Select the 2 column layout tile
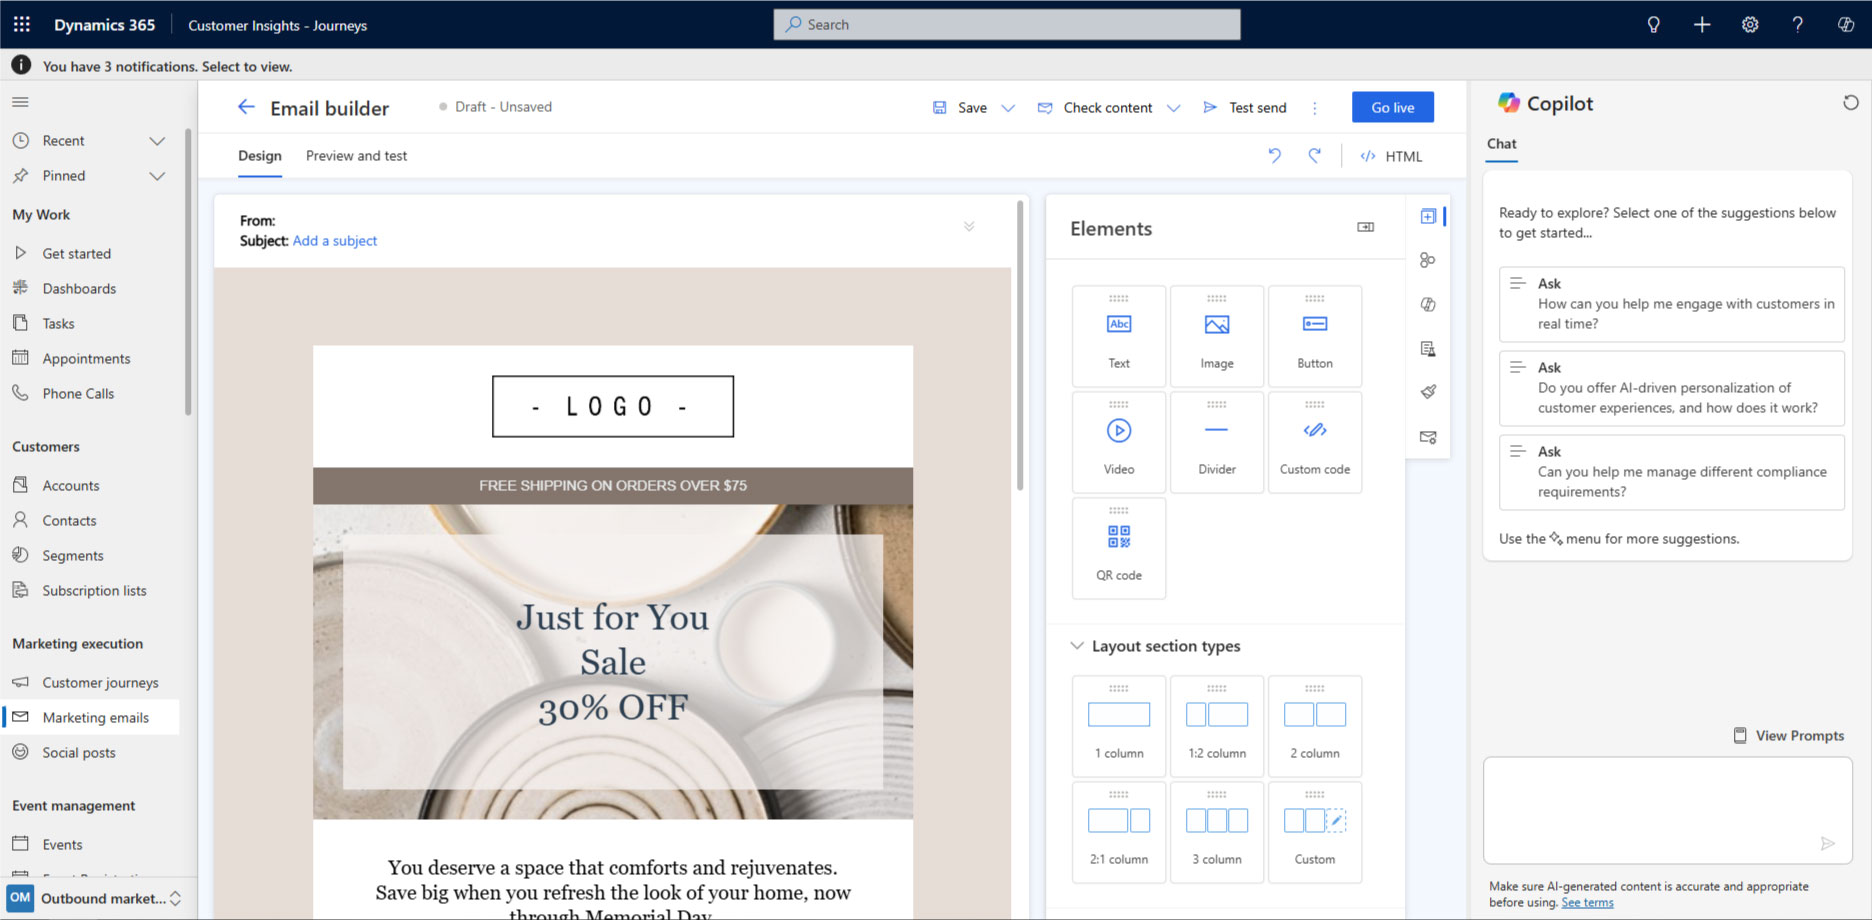This screenshot has height=920, width=1872. pos(1315,726)
